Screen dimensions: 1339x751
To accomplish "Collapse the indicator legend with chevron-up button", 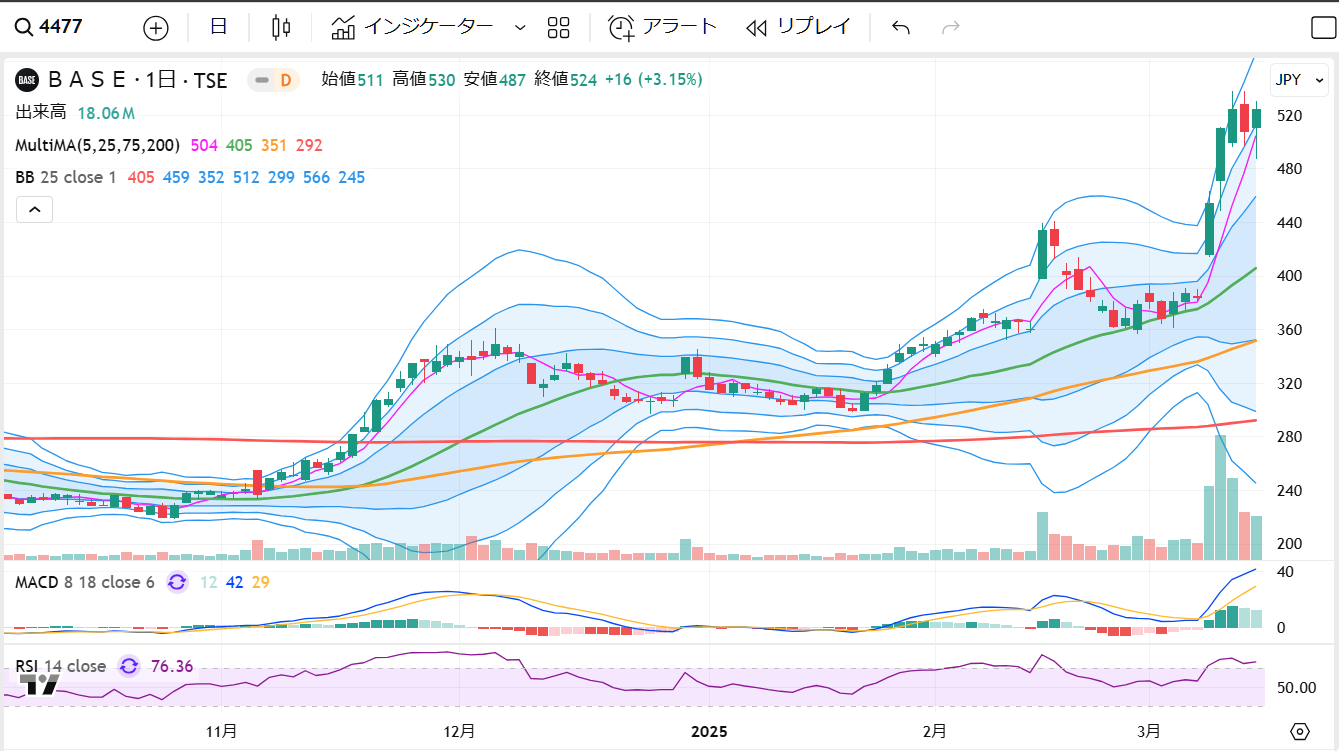I will pos(34,210).
